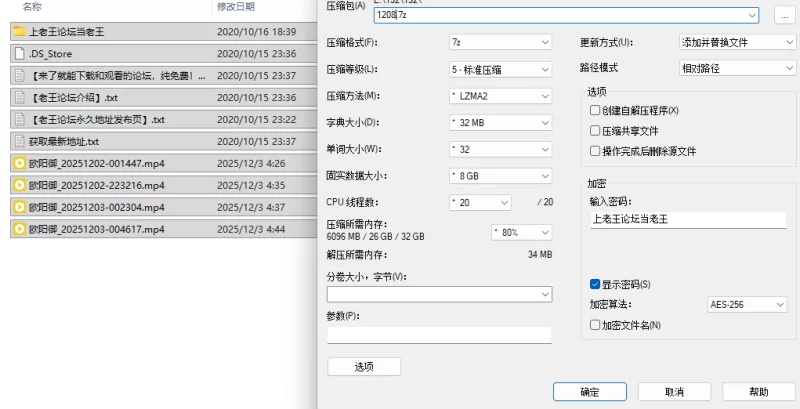Image resolution: width=800 pixels, height=409 pixels.
Task: Click the video icon of 欧阳御_20251202-001447.mp4
Action: [19, 164]
